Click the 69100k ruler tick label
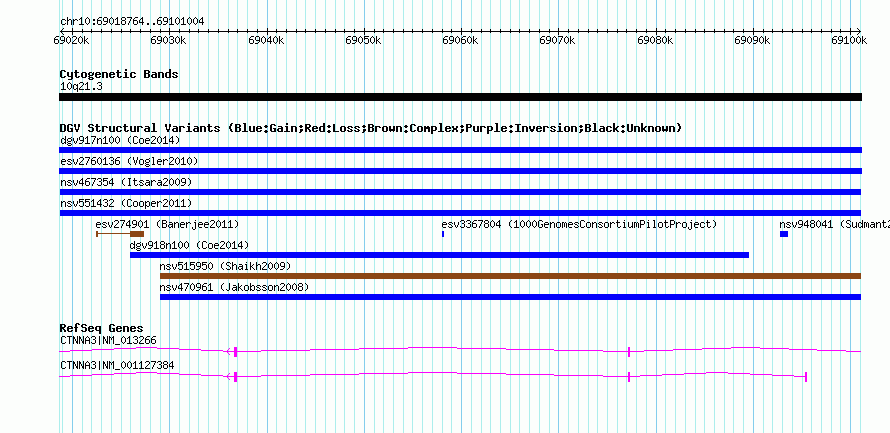 (849, 40)
